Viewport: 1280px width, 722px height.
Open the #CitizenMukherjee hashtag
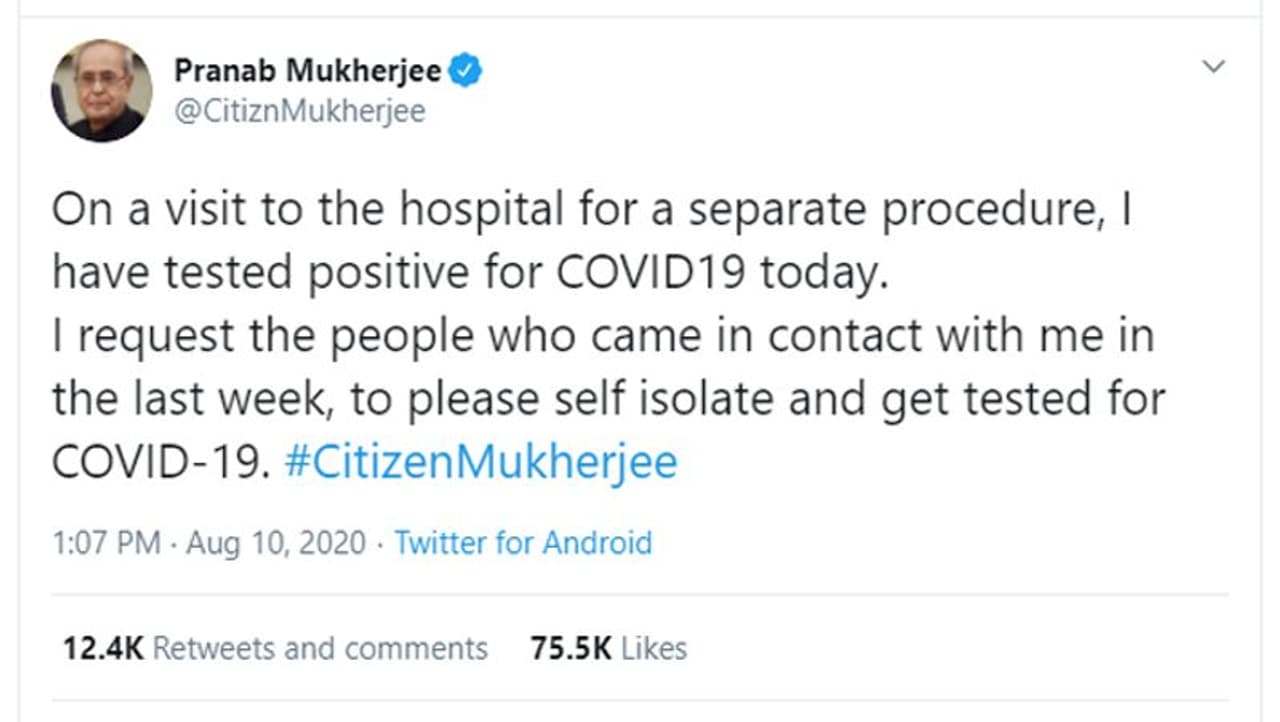tap(481, 462)
